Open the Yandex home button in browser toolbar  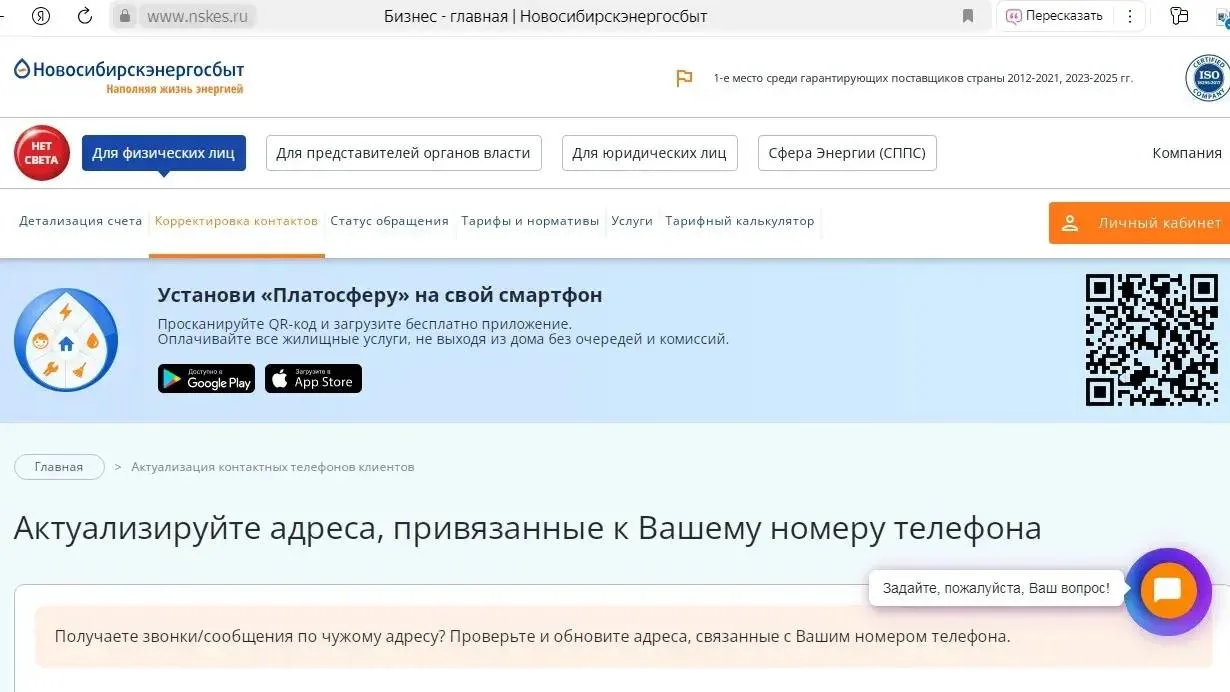coord(41,16)
